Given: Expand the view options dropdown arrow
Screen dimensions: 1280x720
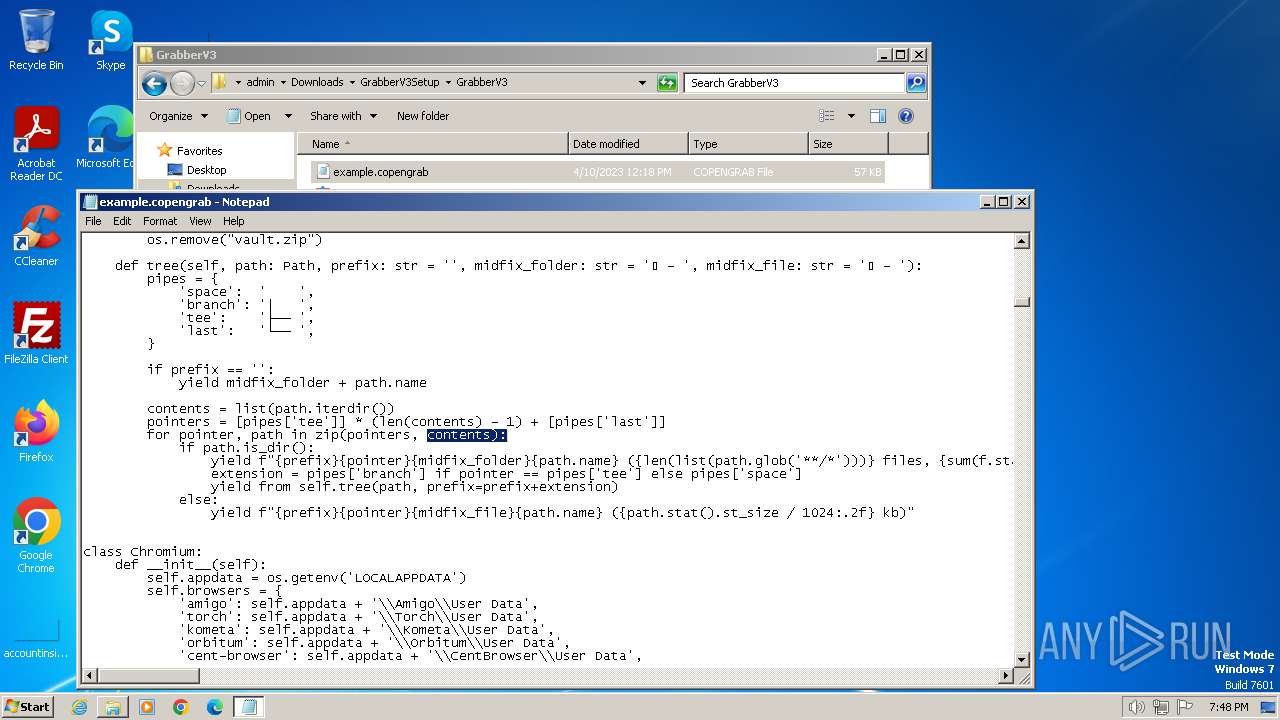Looking at the screenshot, I should (x=851, y=116).
